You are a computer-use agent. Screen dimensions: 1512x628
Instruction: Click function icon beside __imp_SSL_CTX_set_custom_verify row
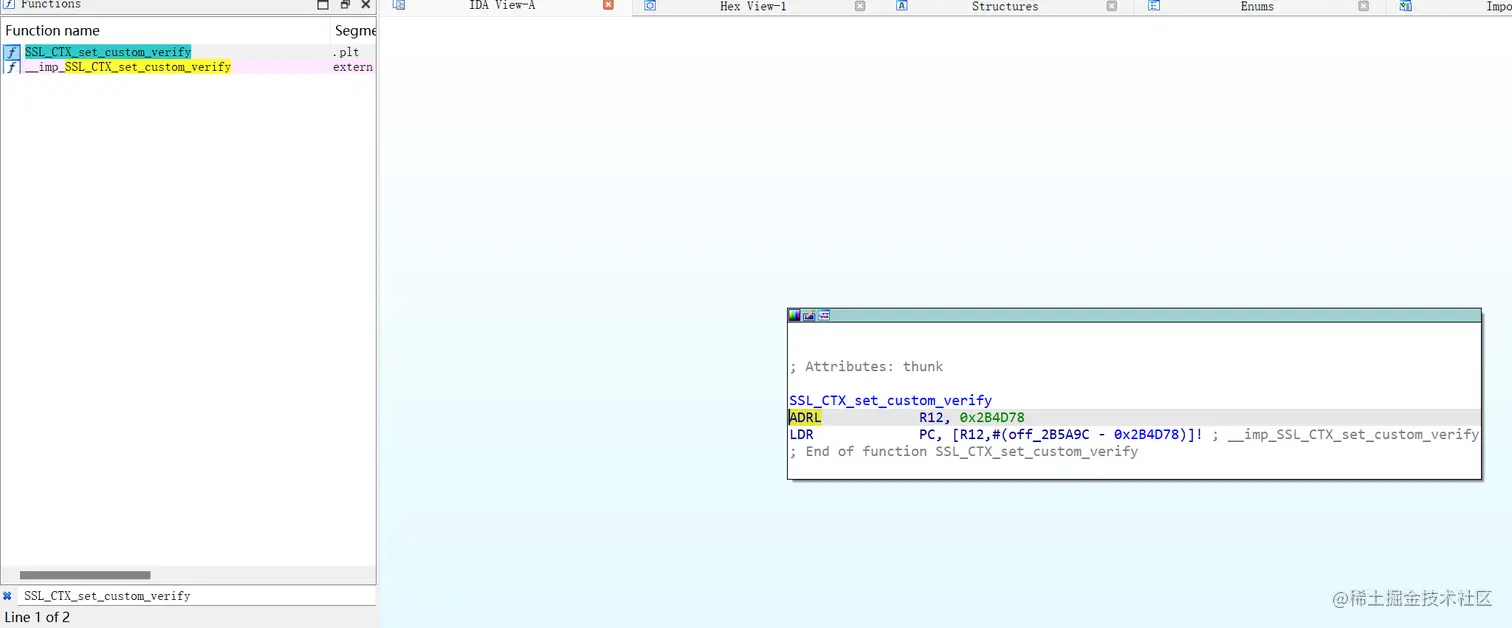pyautogui.click(x=12, y=67)
